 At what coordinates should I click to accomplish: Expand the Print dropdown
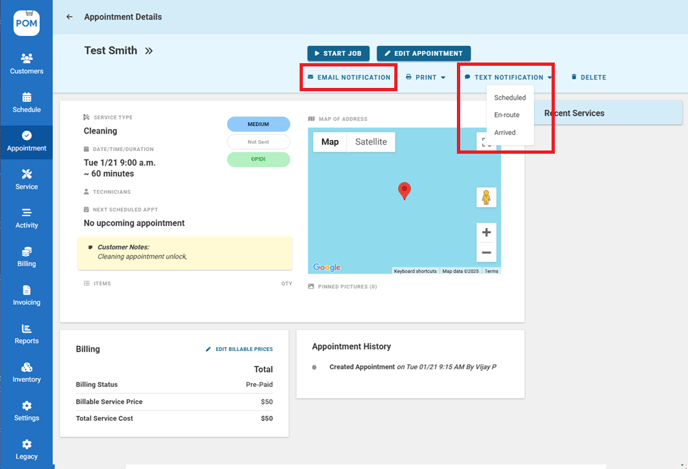(x=426, y=77)
